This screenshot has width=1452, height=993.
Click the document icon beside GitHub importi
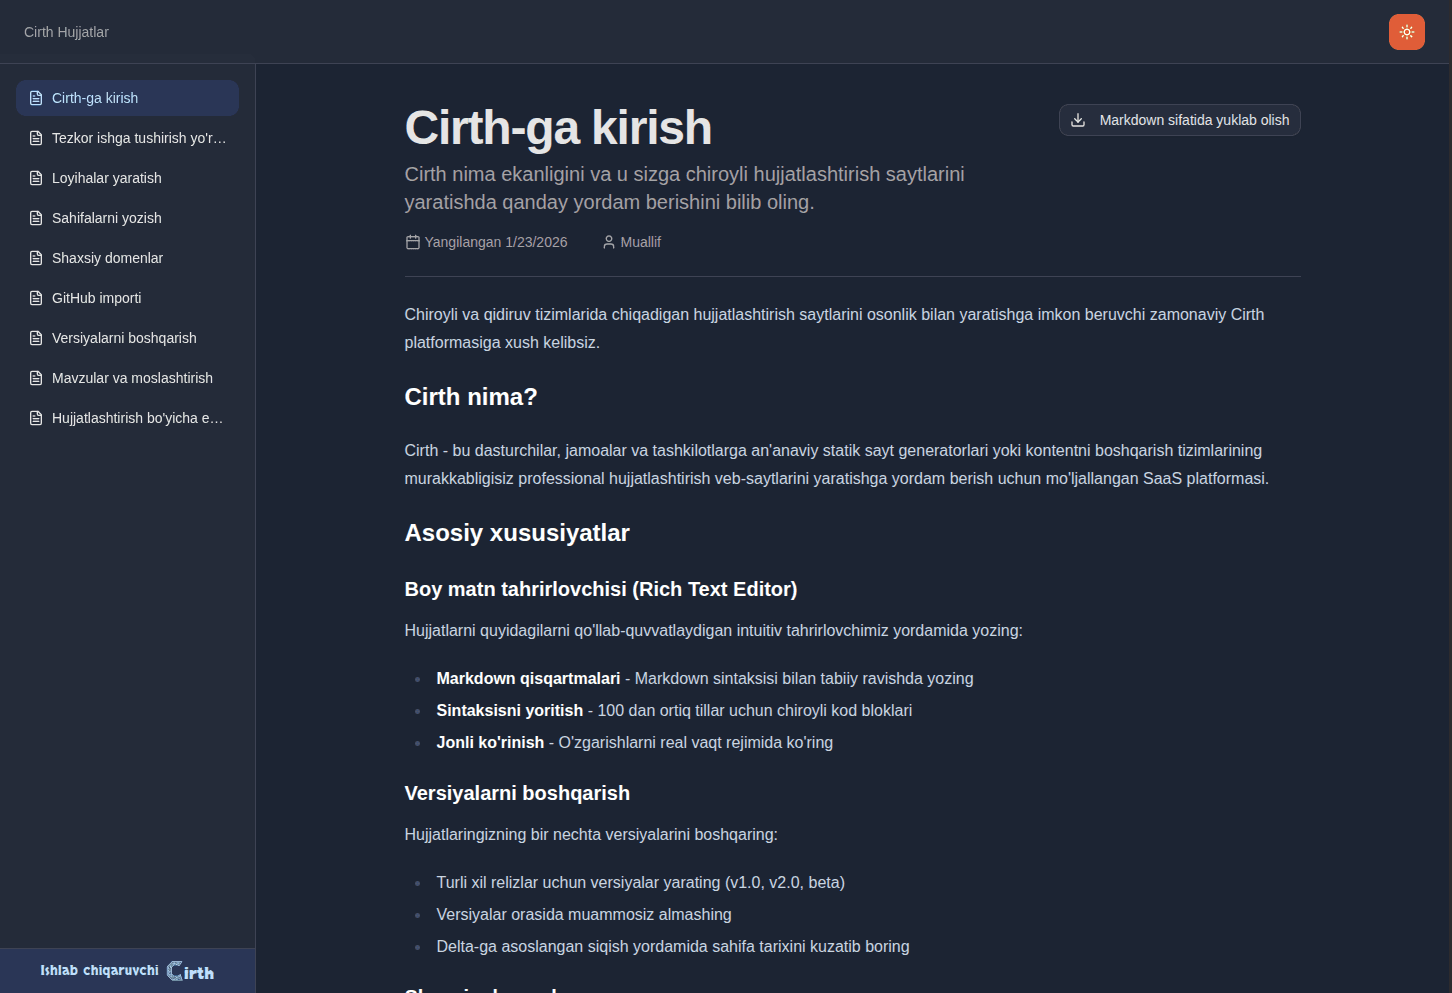(35, 297)
